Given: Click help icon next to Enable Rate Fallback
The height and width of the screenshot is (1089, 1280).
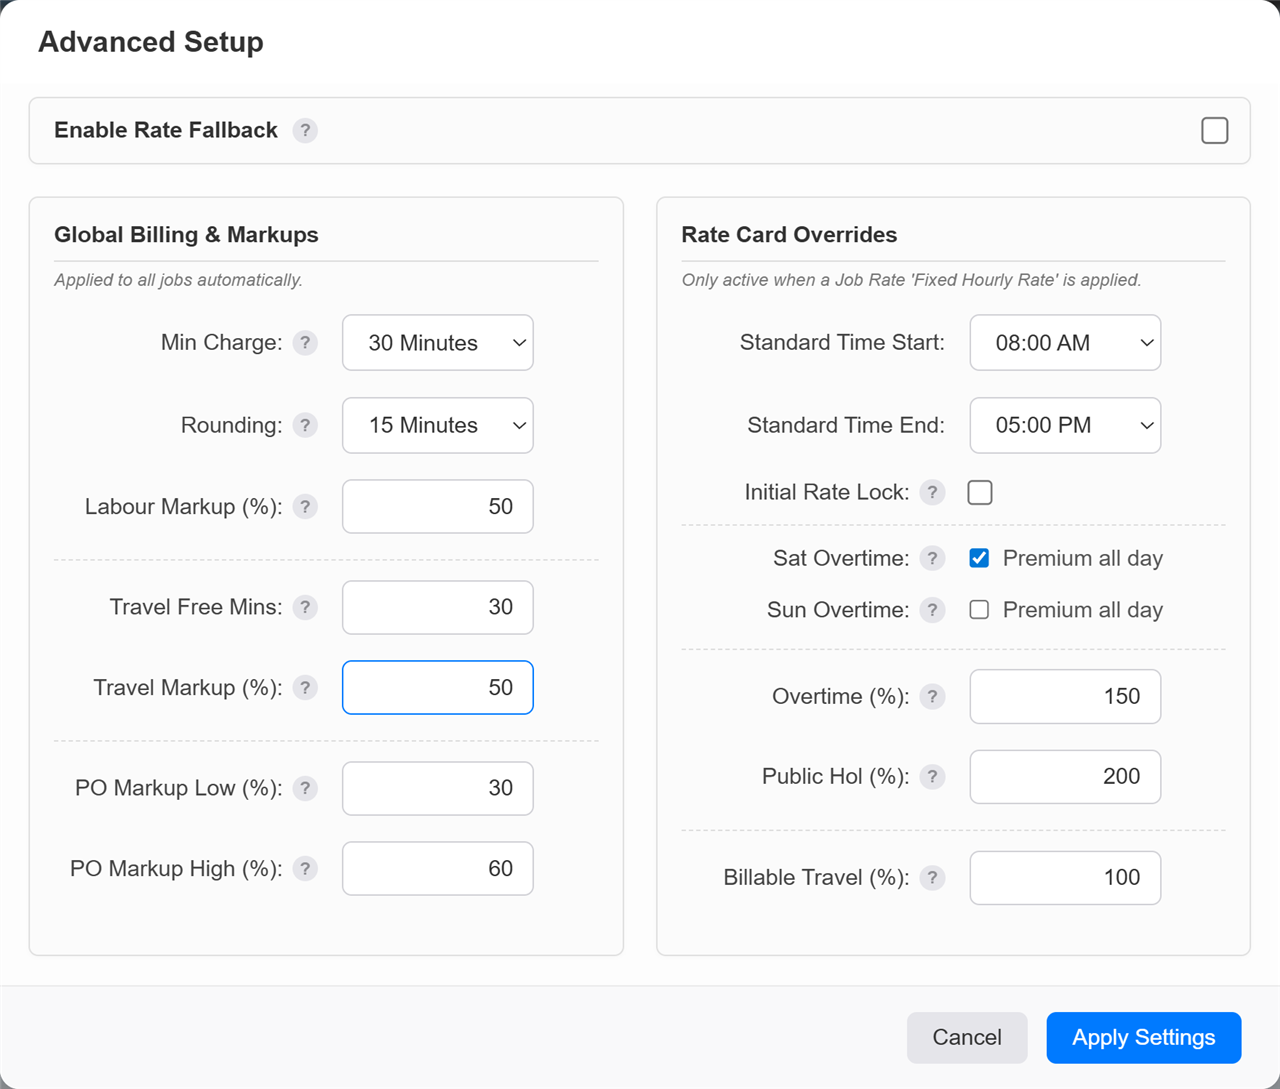Looking at the screenshot, I should pyautogui.click(x=305, y=131).
